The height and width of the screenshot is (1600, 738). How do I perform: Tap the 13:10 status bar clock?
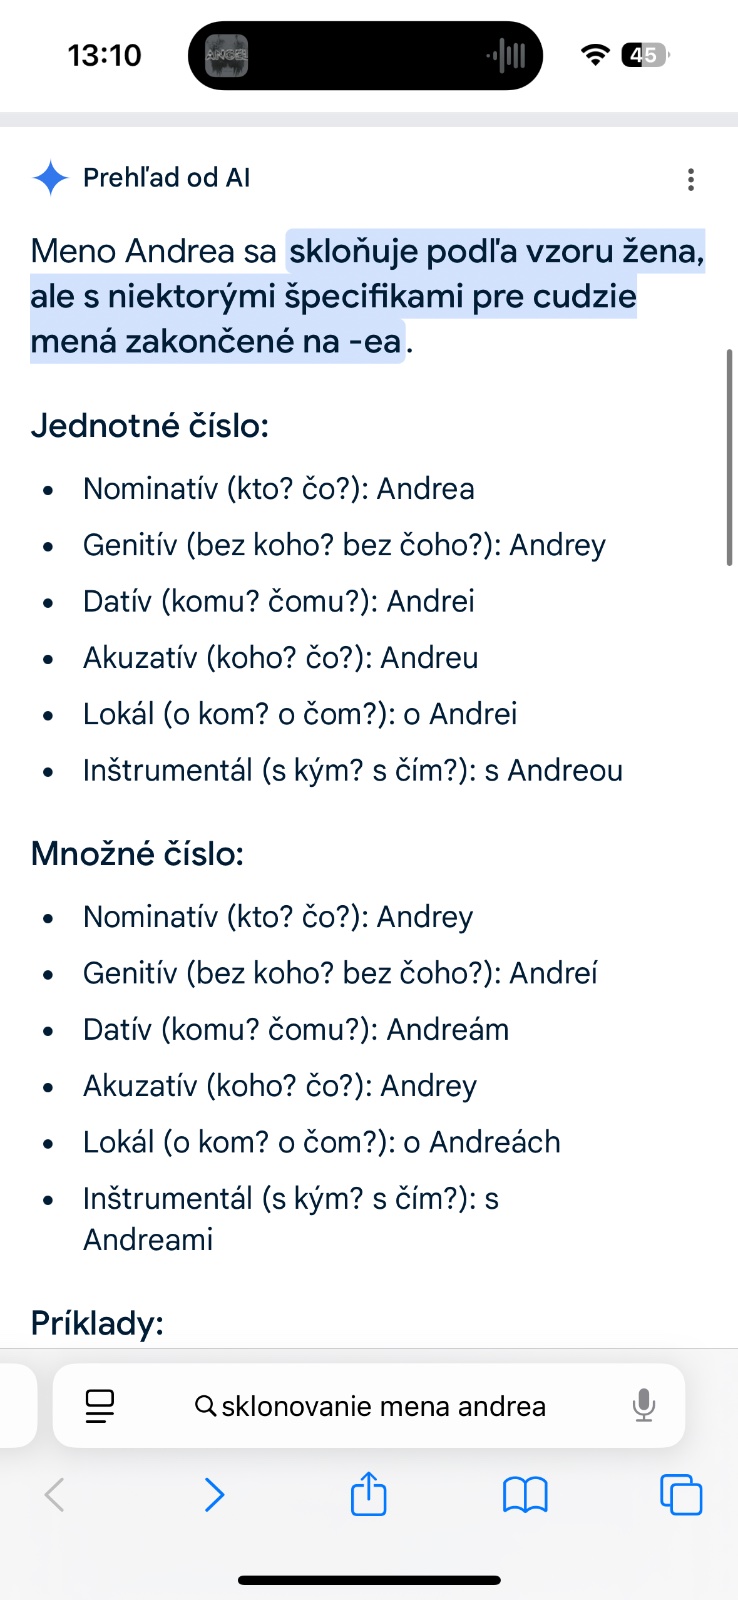point(104,55)
